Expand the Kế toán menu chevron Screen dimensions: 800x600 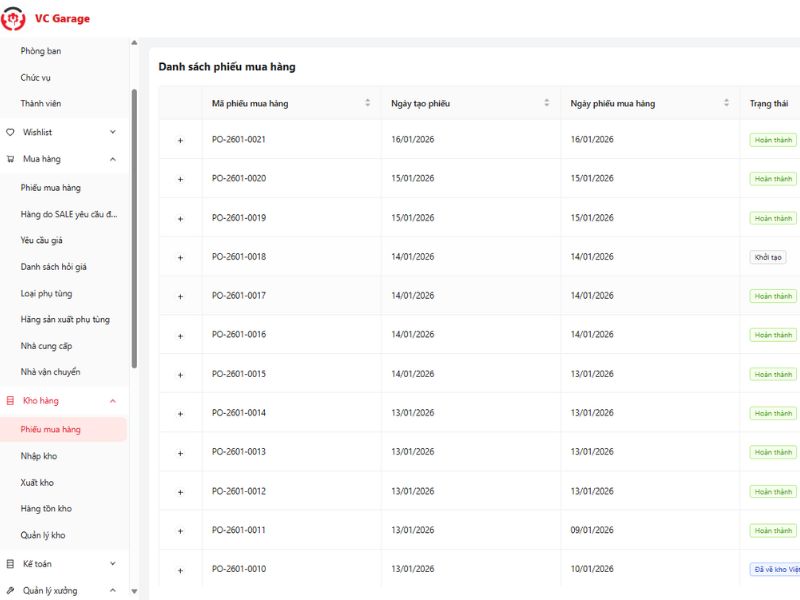click(112, 564)
